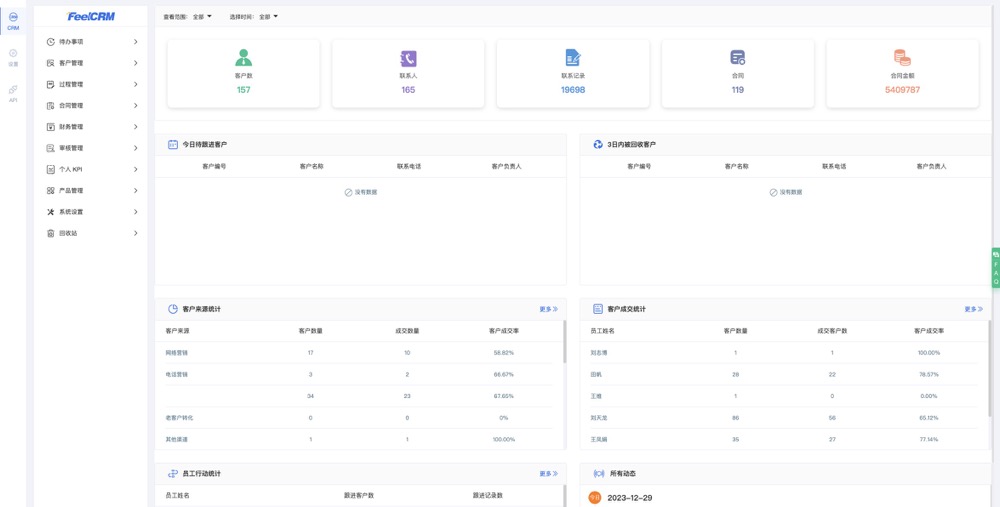
Task: Click the 系统设置 tools icon in sidebar
Action: click(51, 212)
